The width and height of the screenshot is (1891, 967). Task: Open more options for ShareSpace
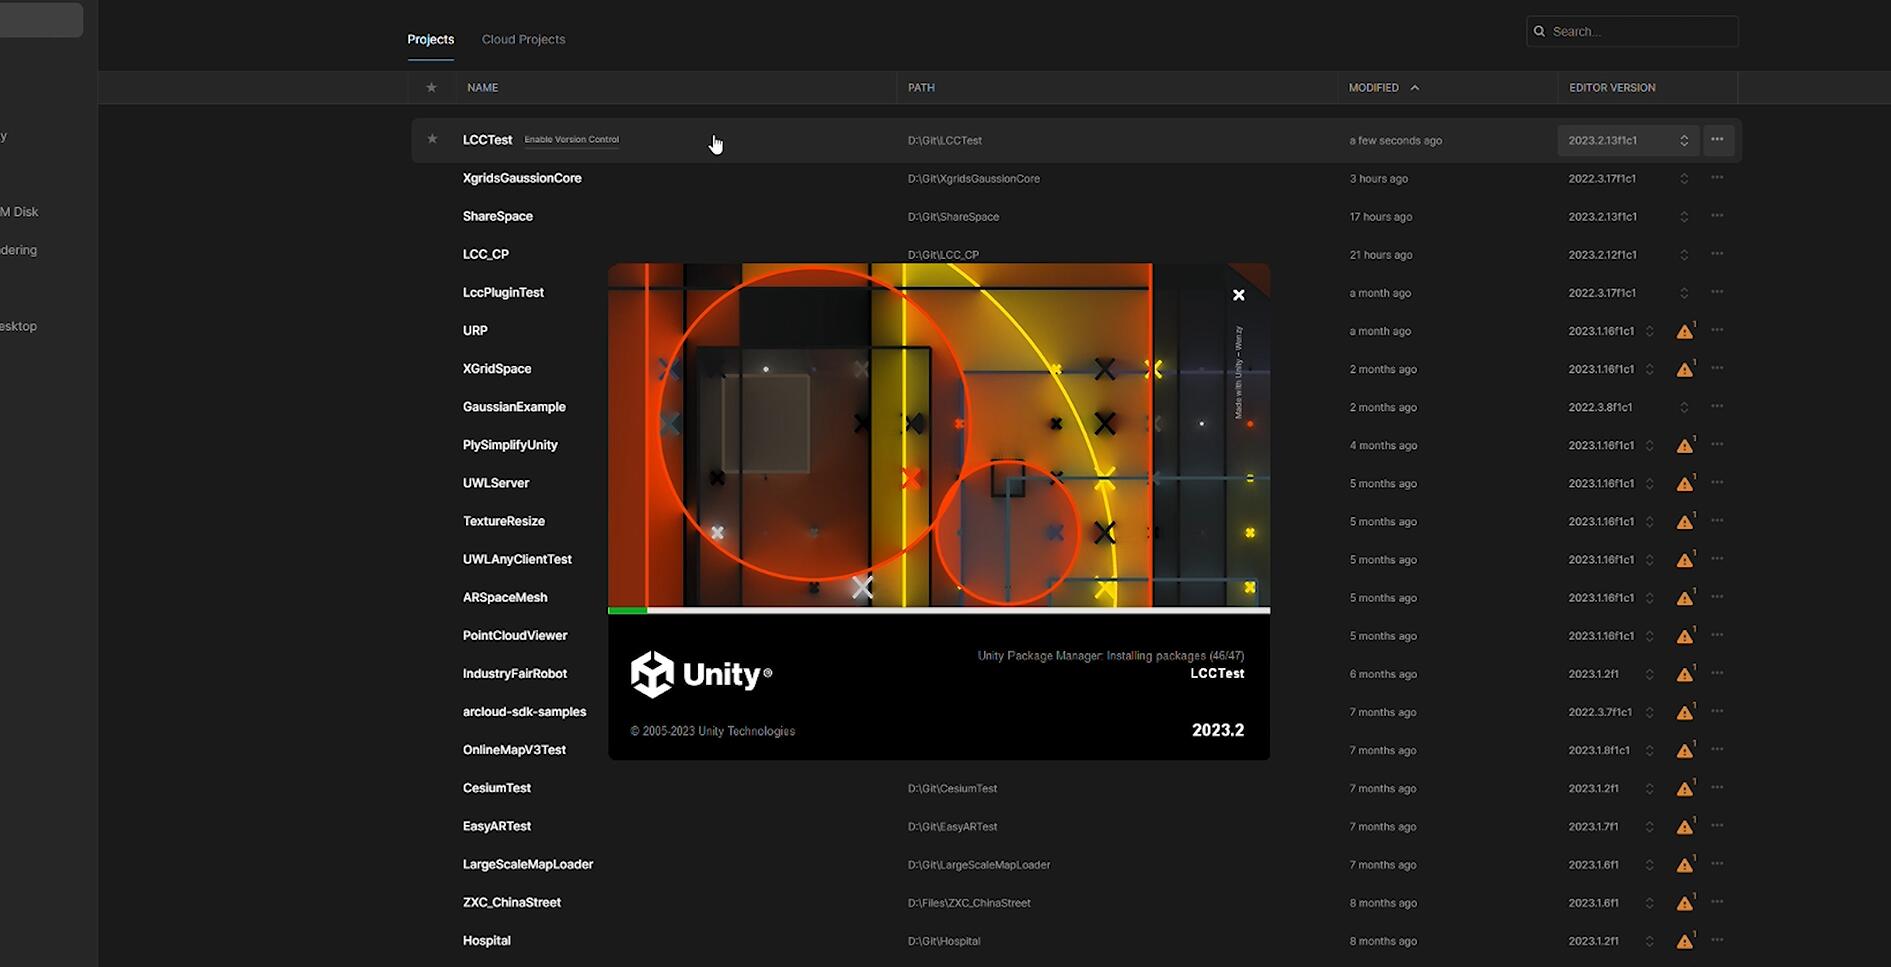coord(1717,215)
